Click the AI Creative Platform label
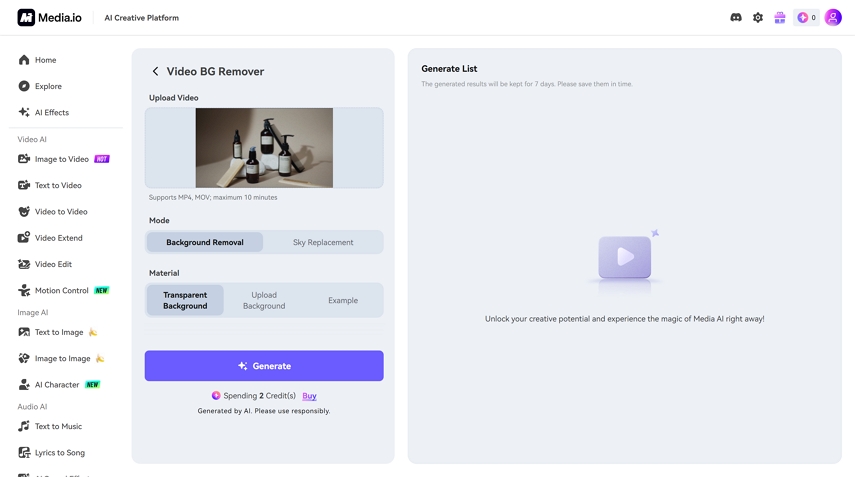This screenshot has width=855, height=477. pos(142,18)
